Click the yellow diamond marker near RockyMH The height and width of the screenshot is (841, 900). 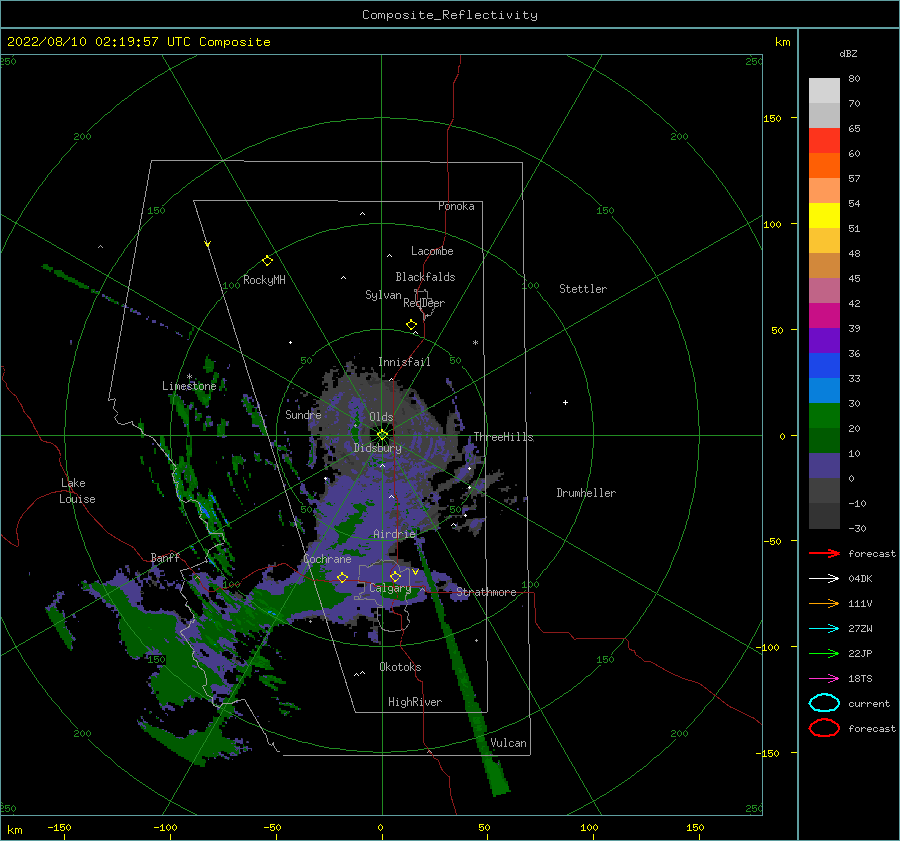[267, 261]
